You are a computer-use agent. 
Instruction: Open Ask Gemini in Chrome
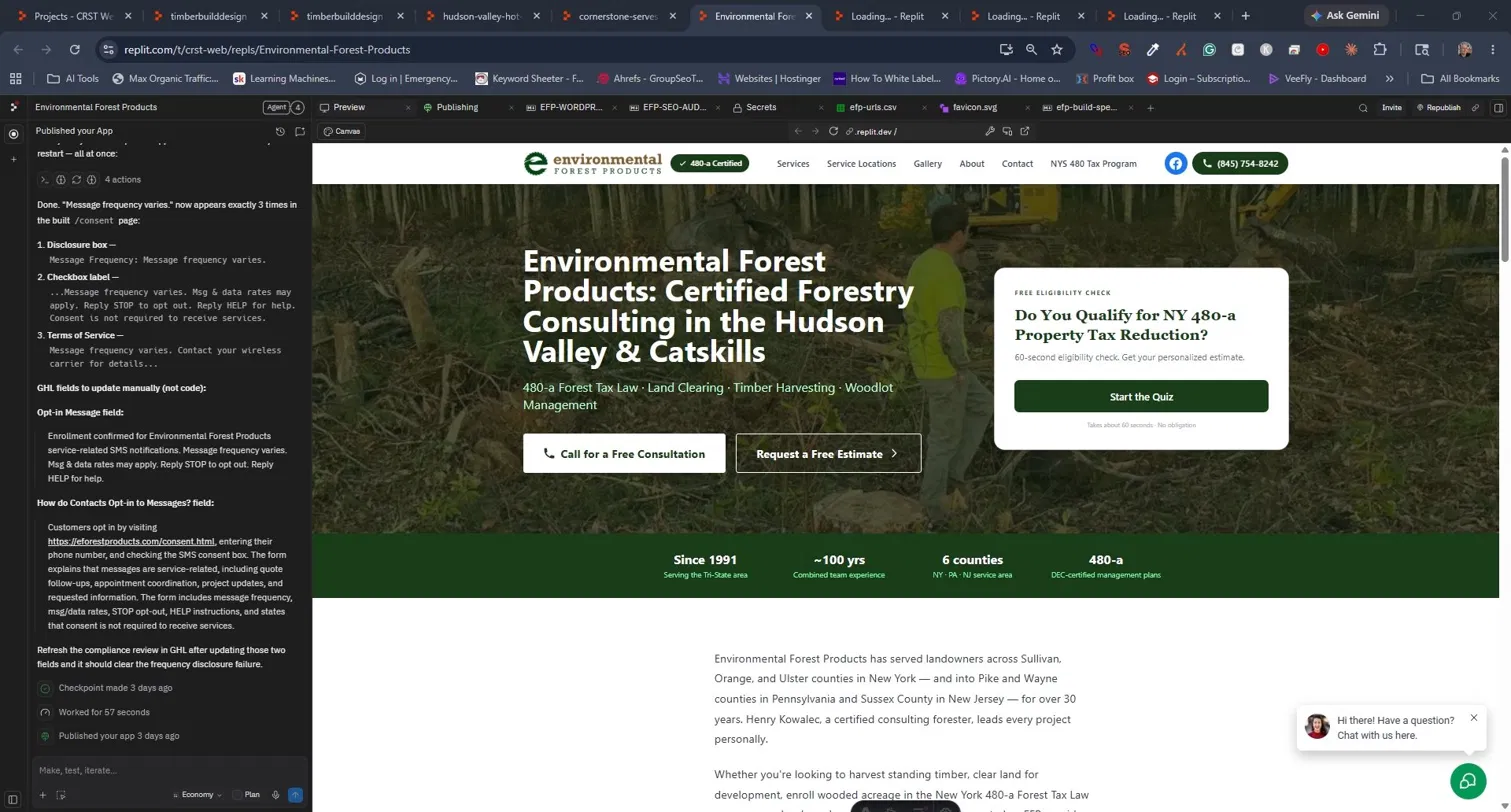click(x=1345, y=15)
